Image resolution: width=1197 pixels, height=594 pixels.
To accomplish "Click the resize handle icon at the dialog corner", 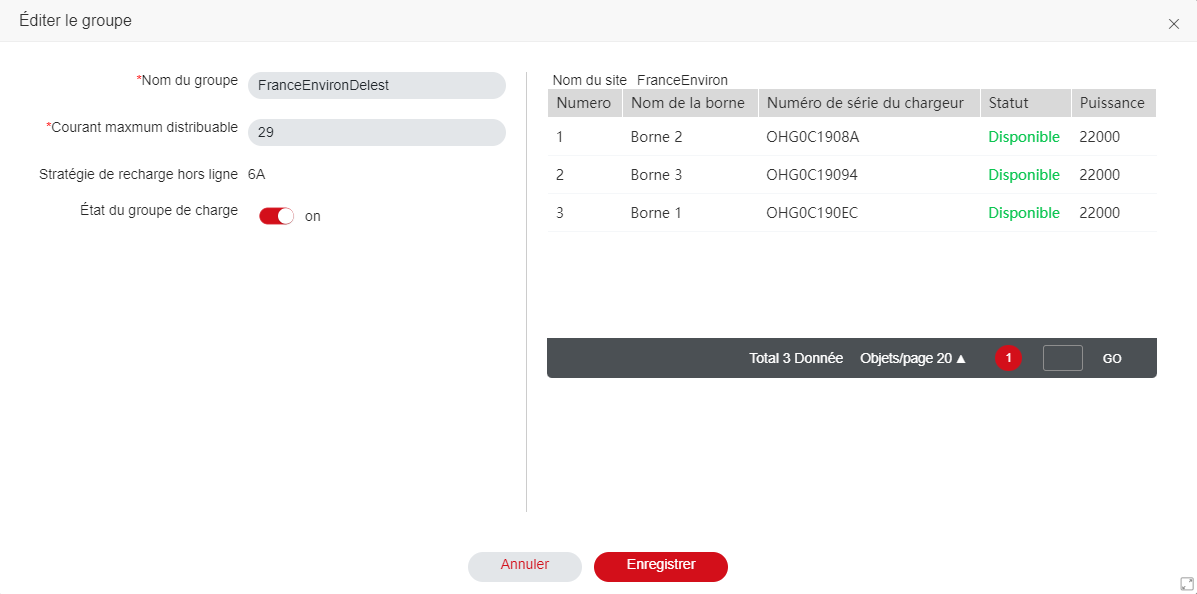I will point(1187,583).
